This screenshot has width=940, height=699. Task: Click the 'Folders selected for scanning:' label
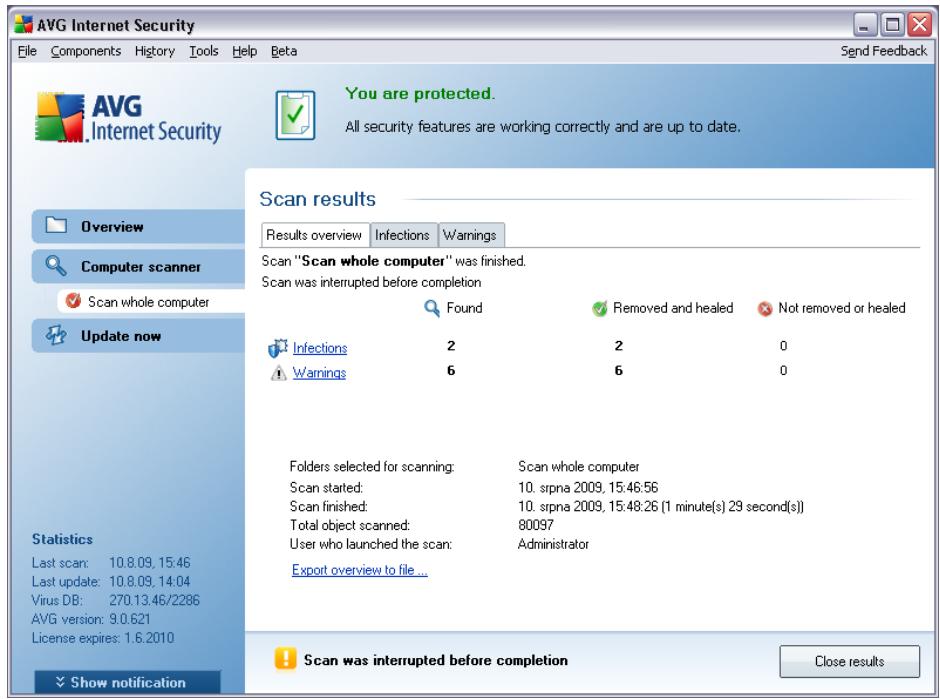[372, 466]
